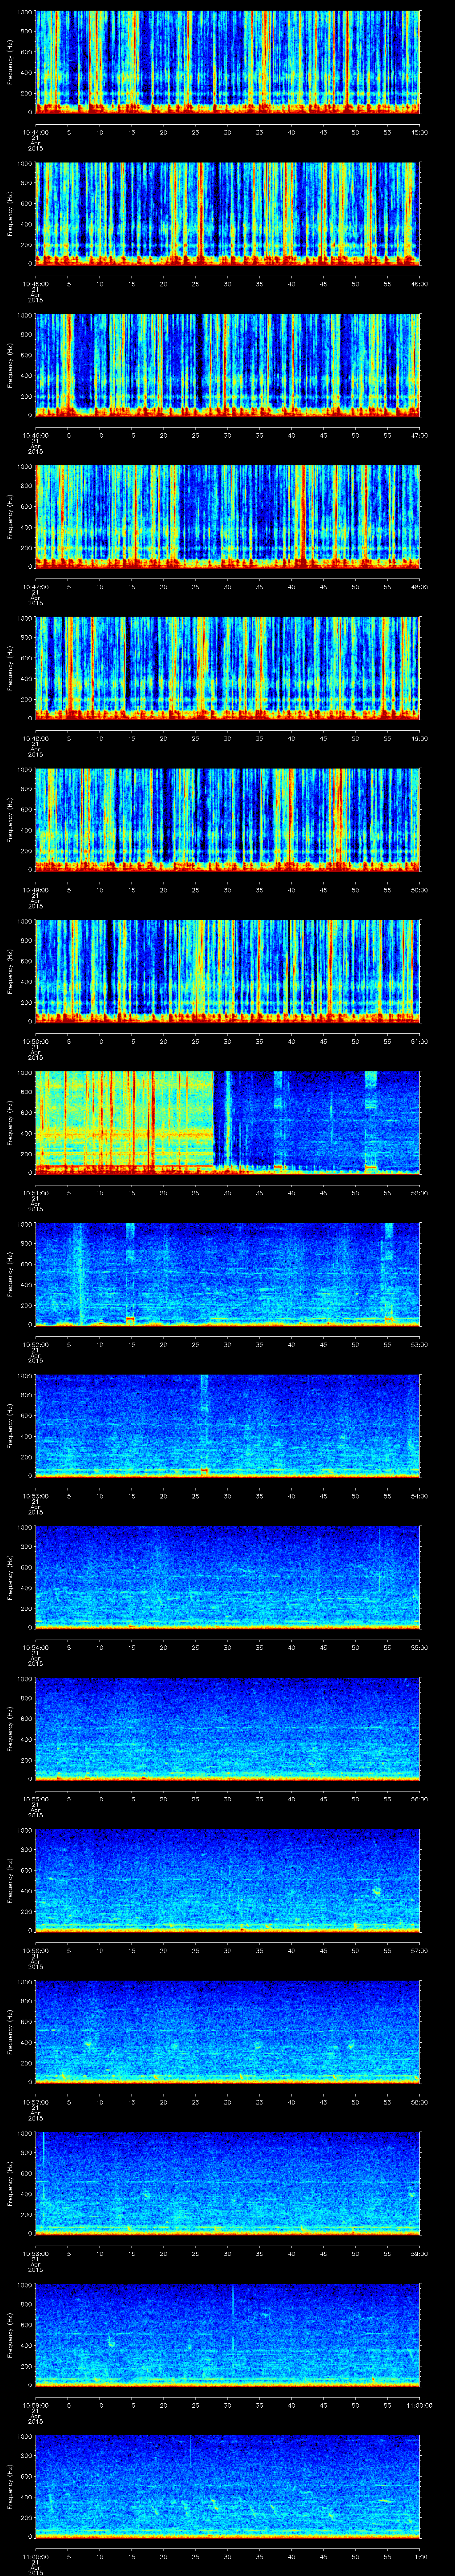The width and height of the screenshot is (455, 2576).
Task: Open the spectrogram panel starting at 10:58:00
Action: (x=228, y=2183)
